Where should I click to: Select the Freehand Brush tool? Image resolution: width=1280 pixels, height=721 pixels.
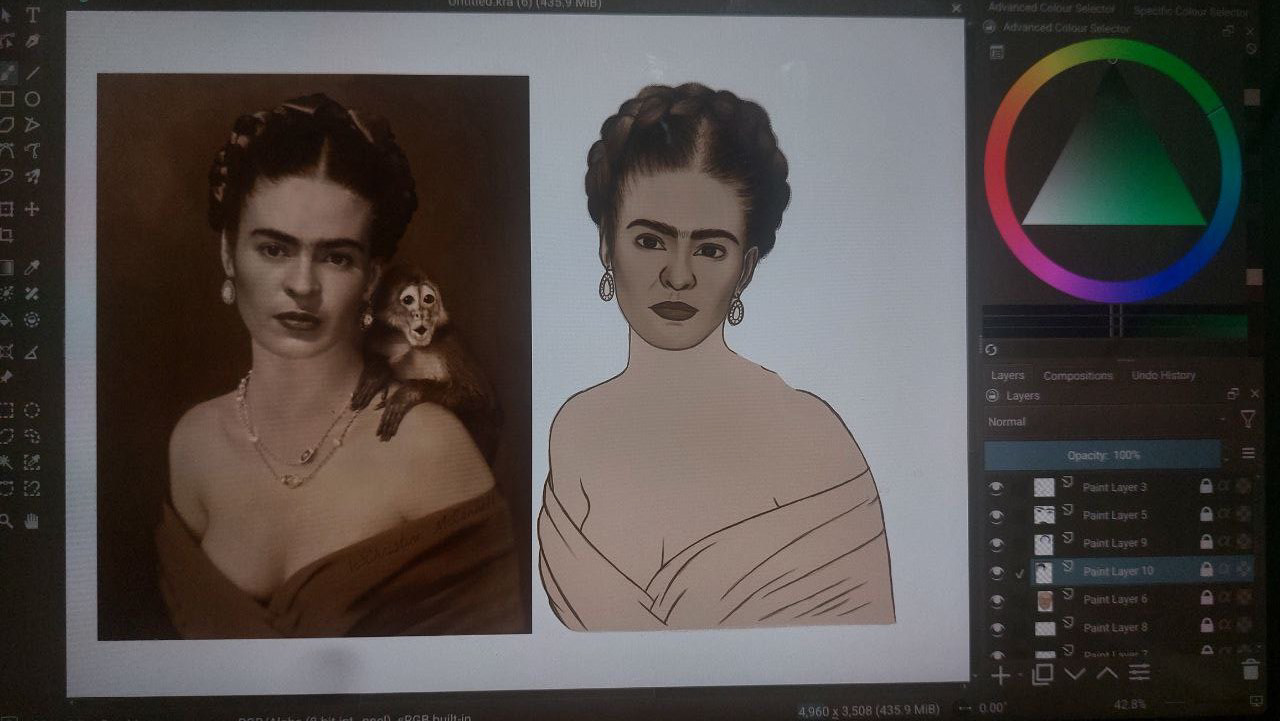coord(7,72)
